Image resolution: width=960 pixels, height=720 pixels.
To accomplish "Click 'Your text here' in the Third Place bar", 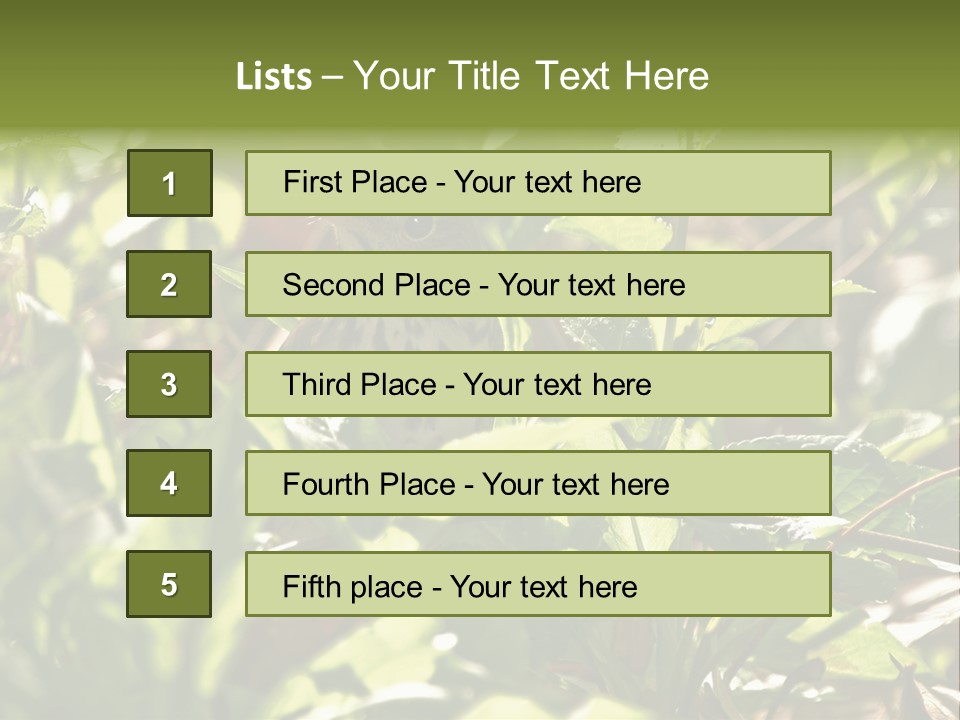I will click(x=557, y=385).
